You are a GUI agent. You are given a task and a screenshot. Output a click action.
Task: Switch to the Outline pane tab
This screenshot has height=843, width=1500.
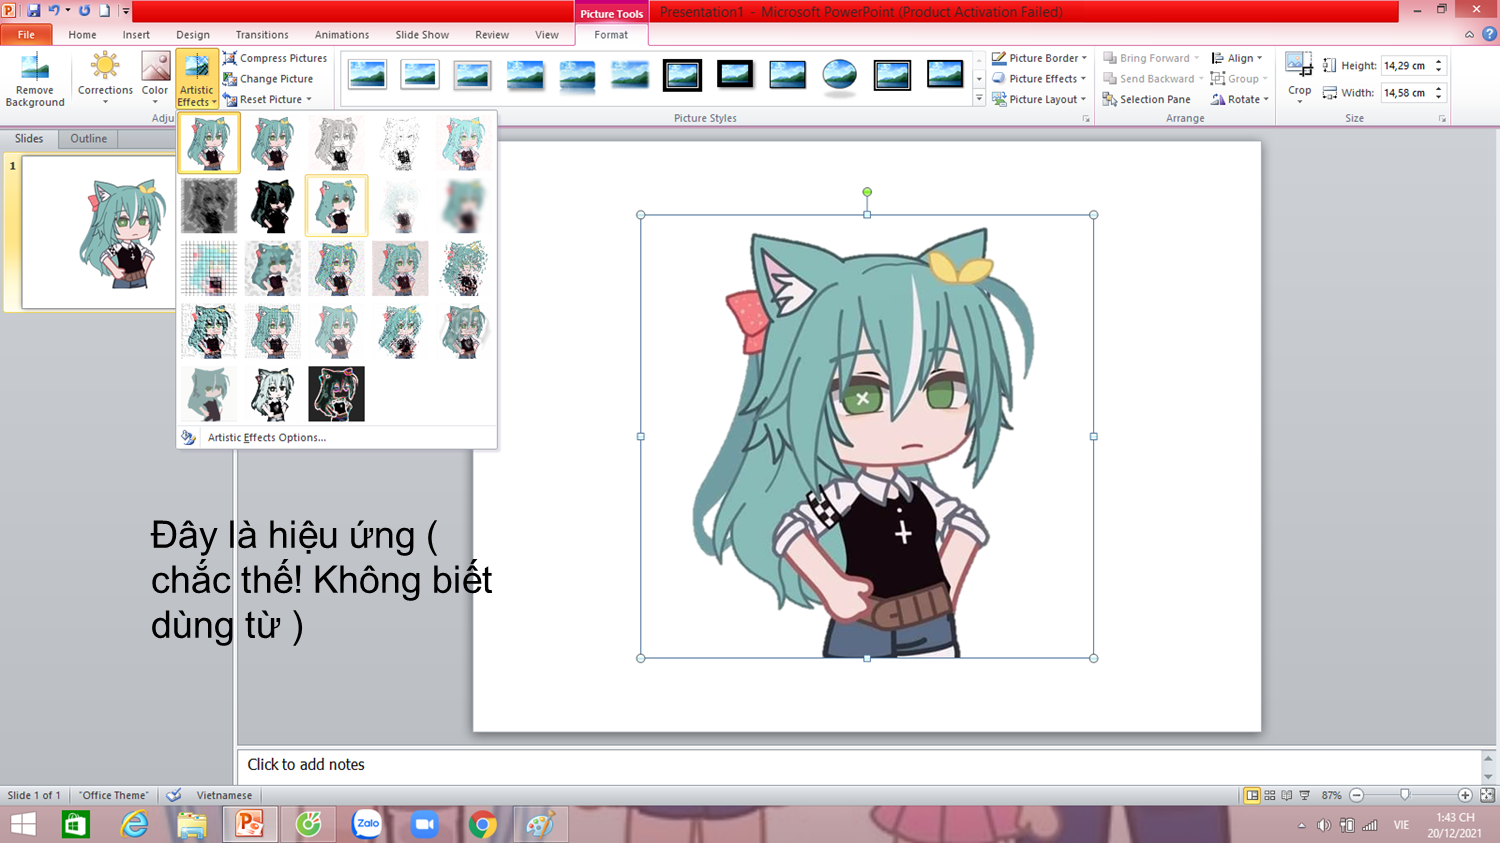pyautogui.click(x=89, y=139)
